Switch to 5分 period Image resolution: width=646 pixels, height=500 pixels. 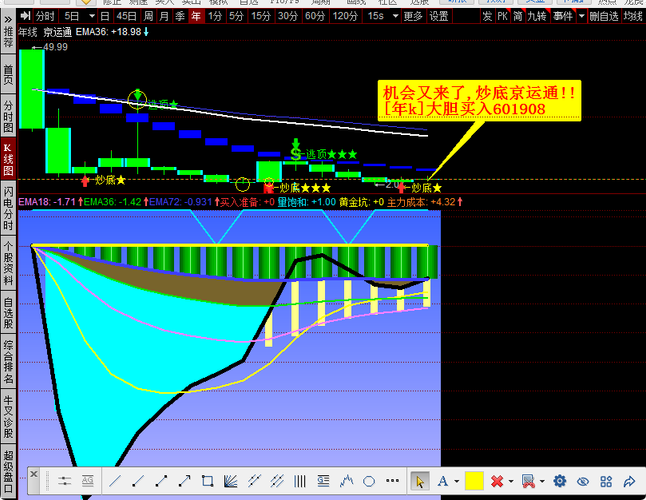(x=236, y=16)
